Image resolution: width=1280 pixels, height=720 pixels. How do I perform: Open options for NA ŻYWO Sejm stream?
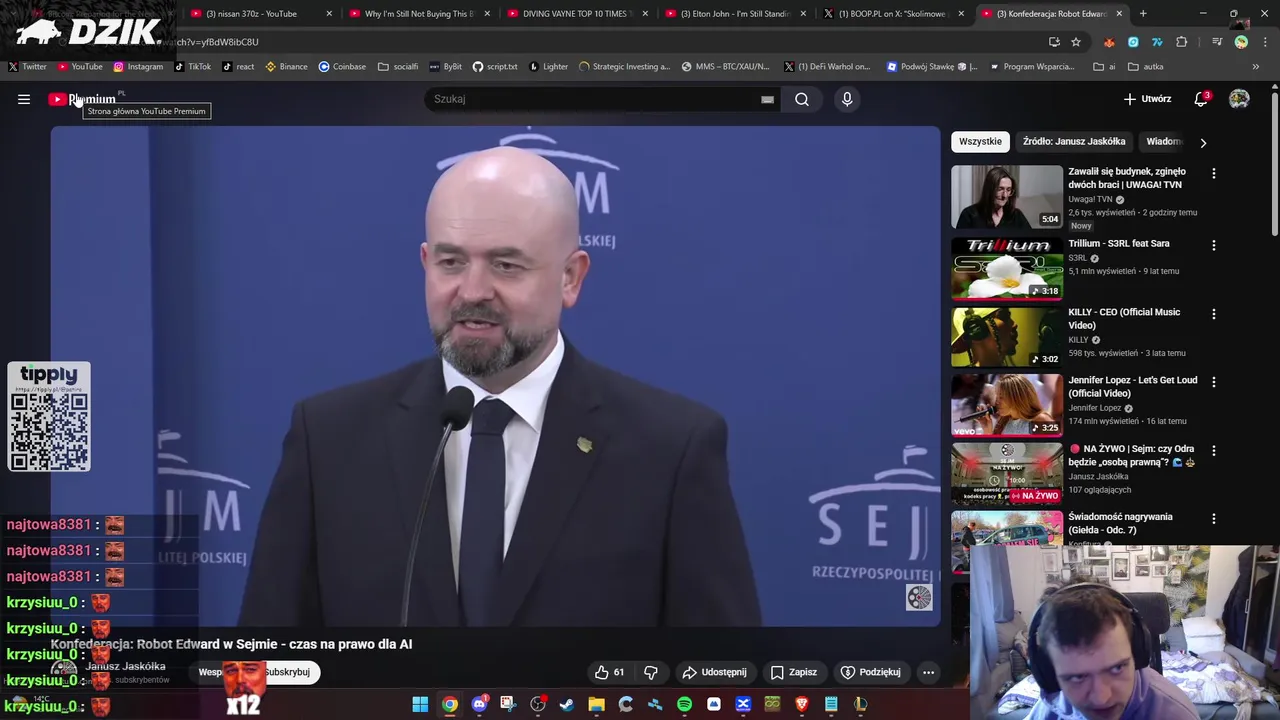point(1214,451)
